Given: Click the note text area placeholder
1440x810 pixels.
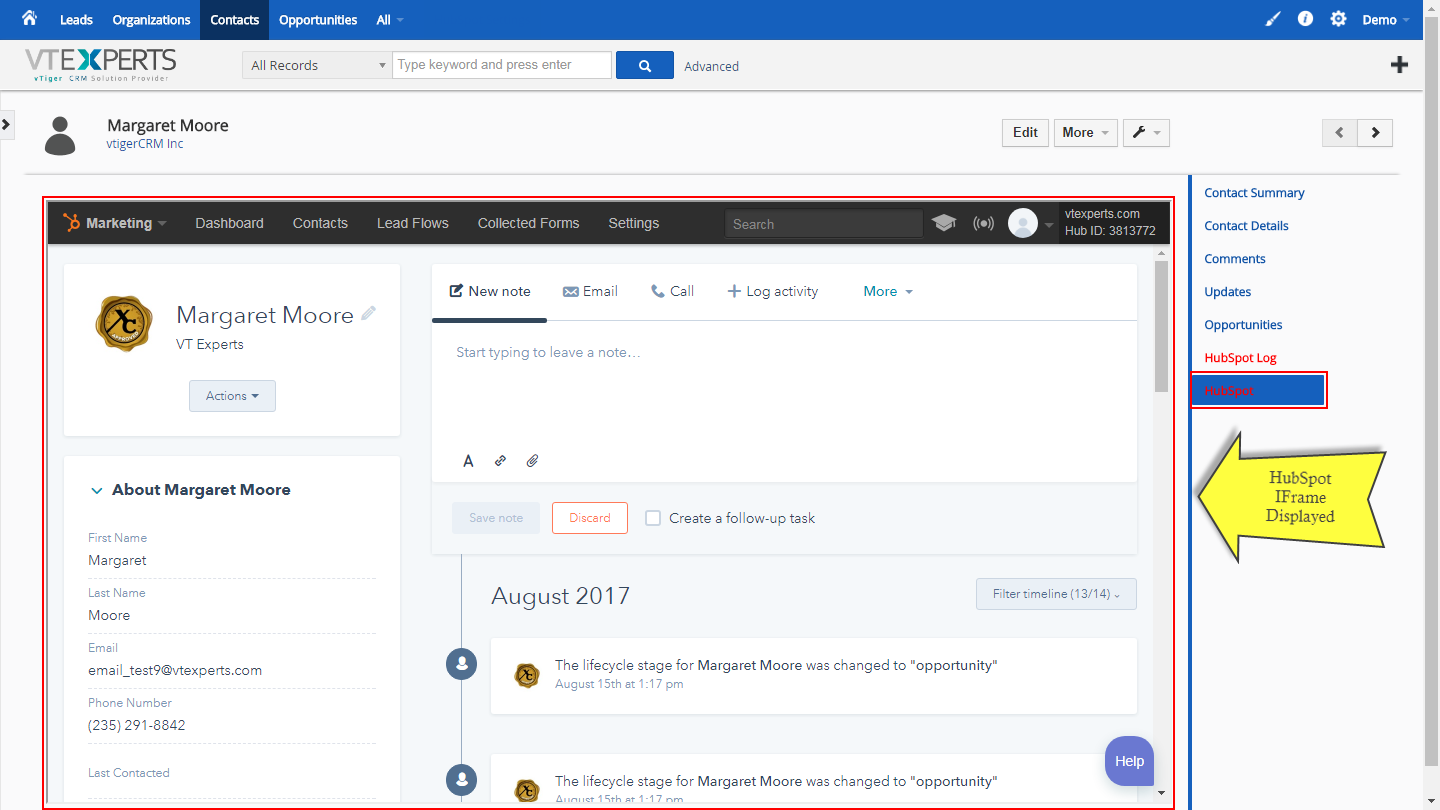Looking at the screenshot, I should coord(548,352).
